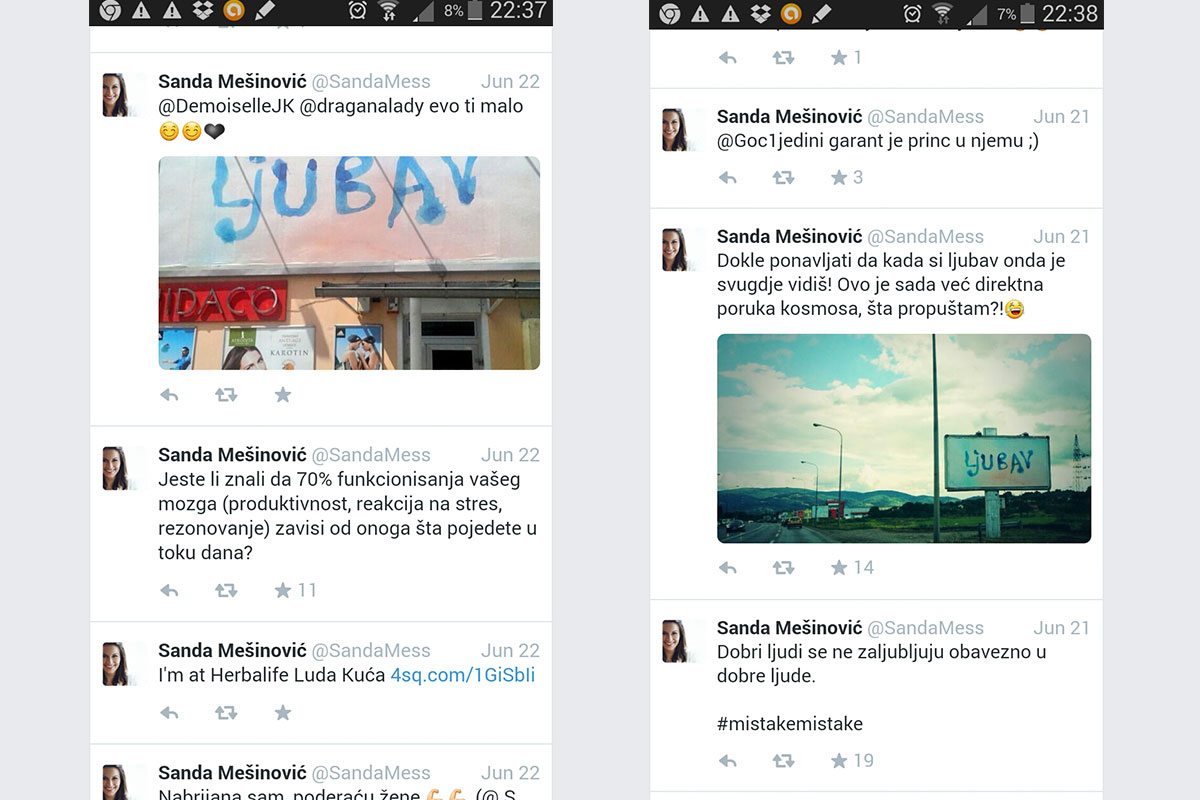
Task: Retweet the '#mistakemistake' tweet
Action: (783, 761)
